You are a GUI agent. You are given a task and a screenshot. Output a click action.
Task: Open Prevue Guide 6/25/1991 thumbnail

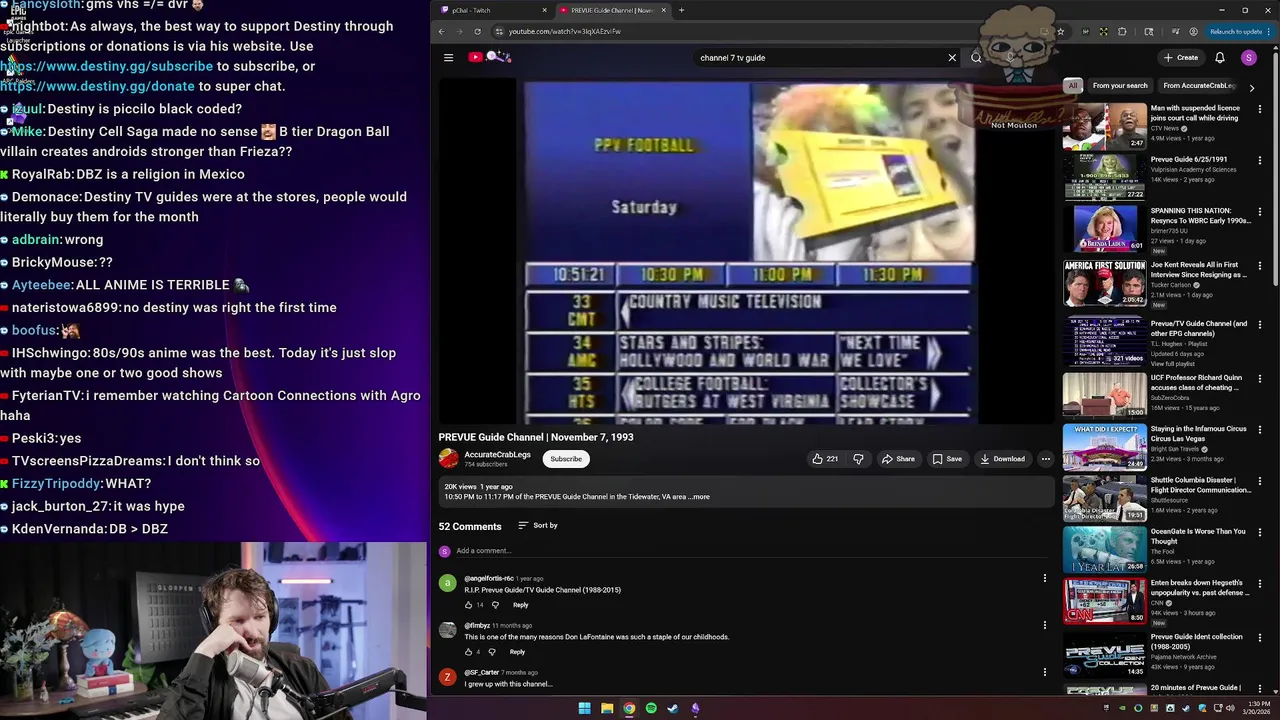tap(1104, 177)
